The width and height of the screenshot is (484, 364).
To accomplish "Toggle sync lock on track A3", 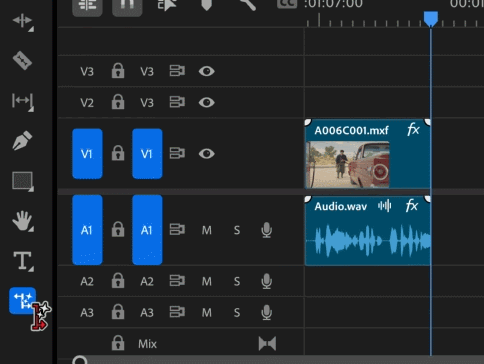I will (177, 312).
